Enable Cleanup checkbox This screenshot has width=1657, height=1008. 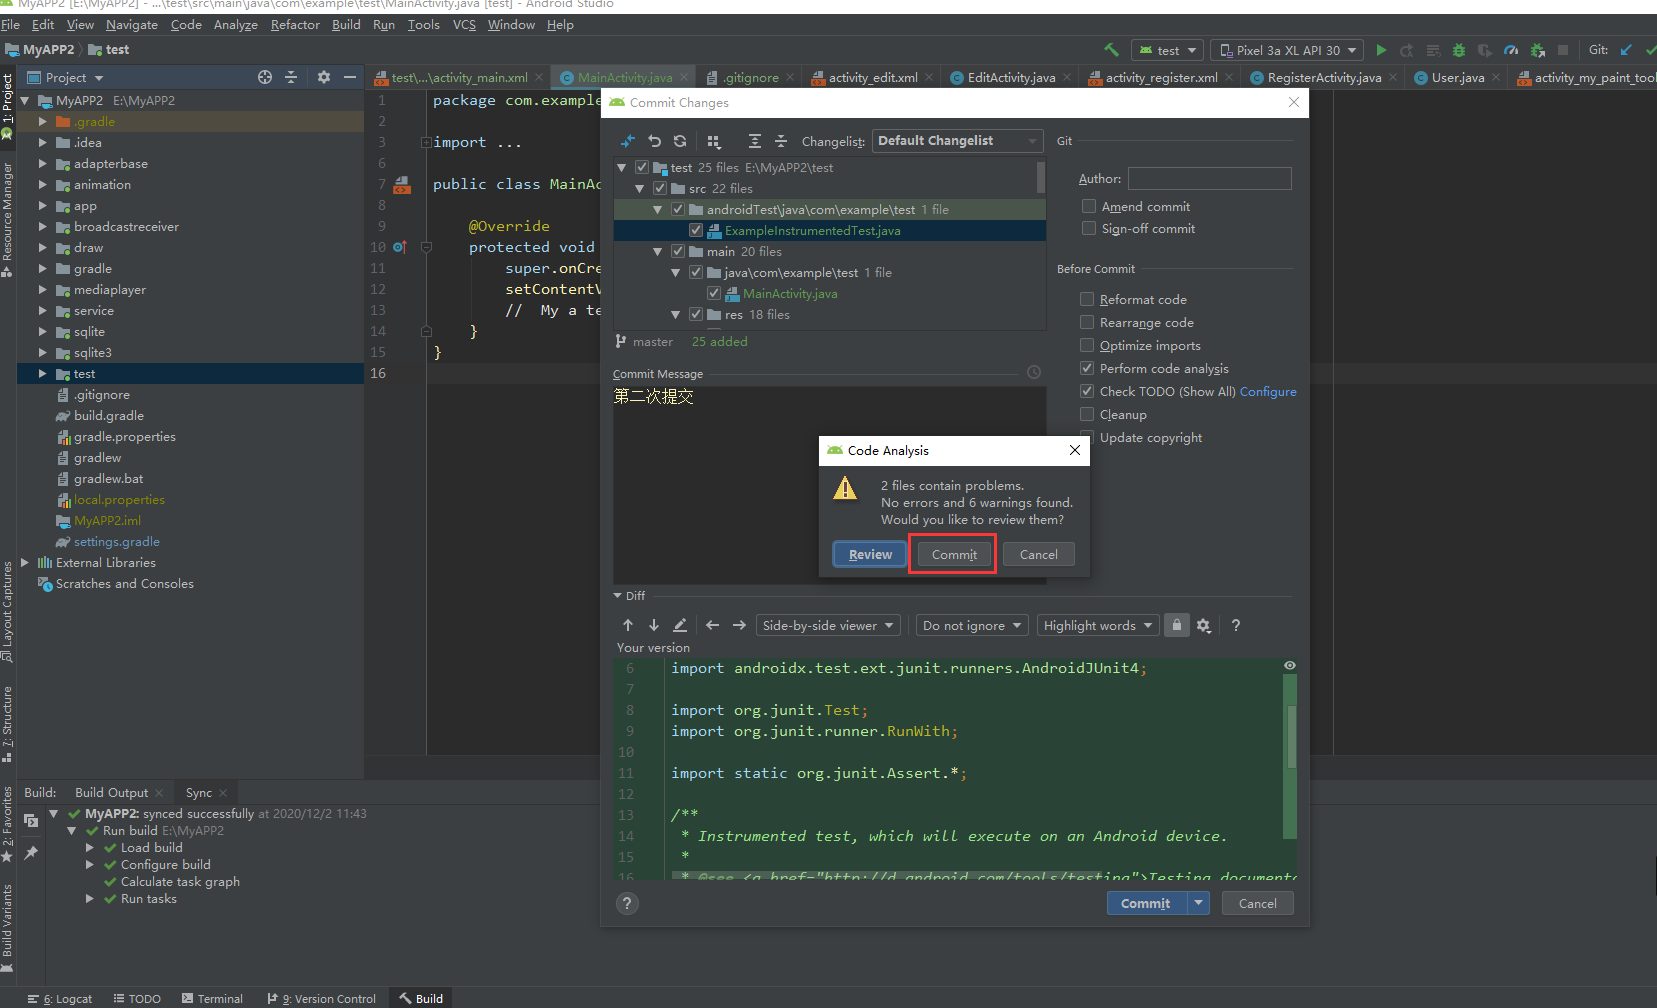(1087, 414)
